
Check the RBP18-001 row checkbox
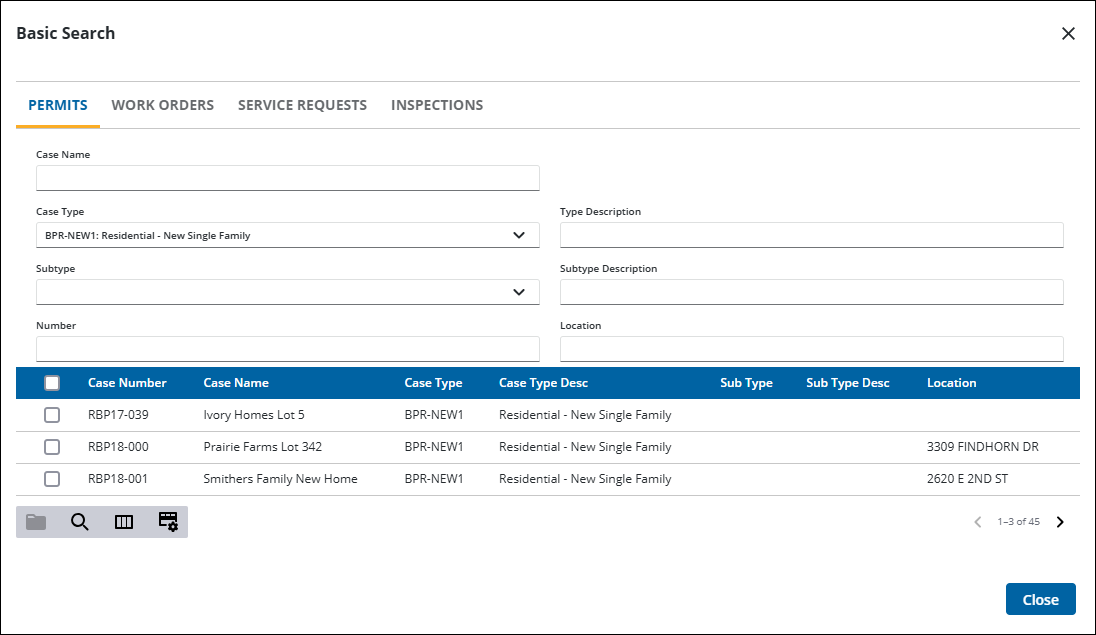52,479
